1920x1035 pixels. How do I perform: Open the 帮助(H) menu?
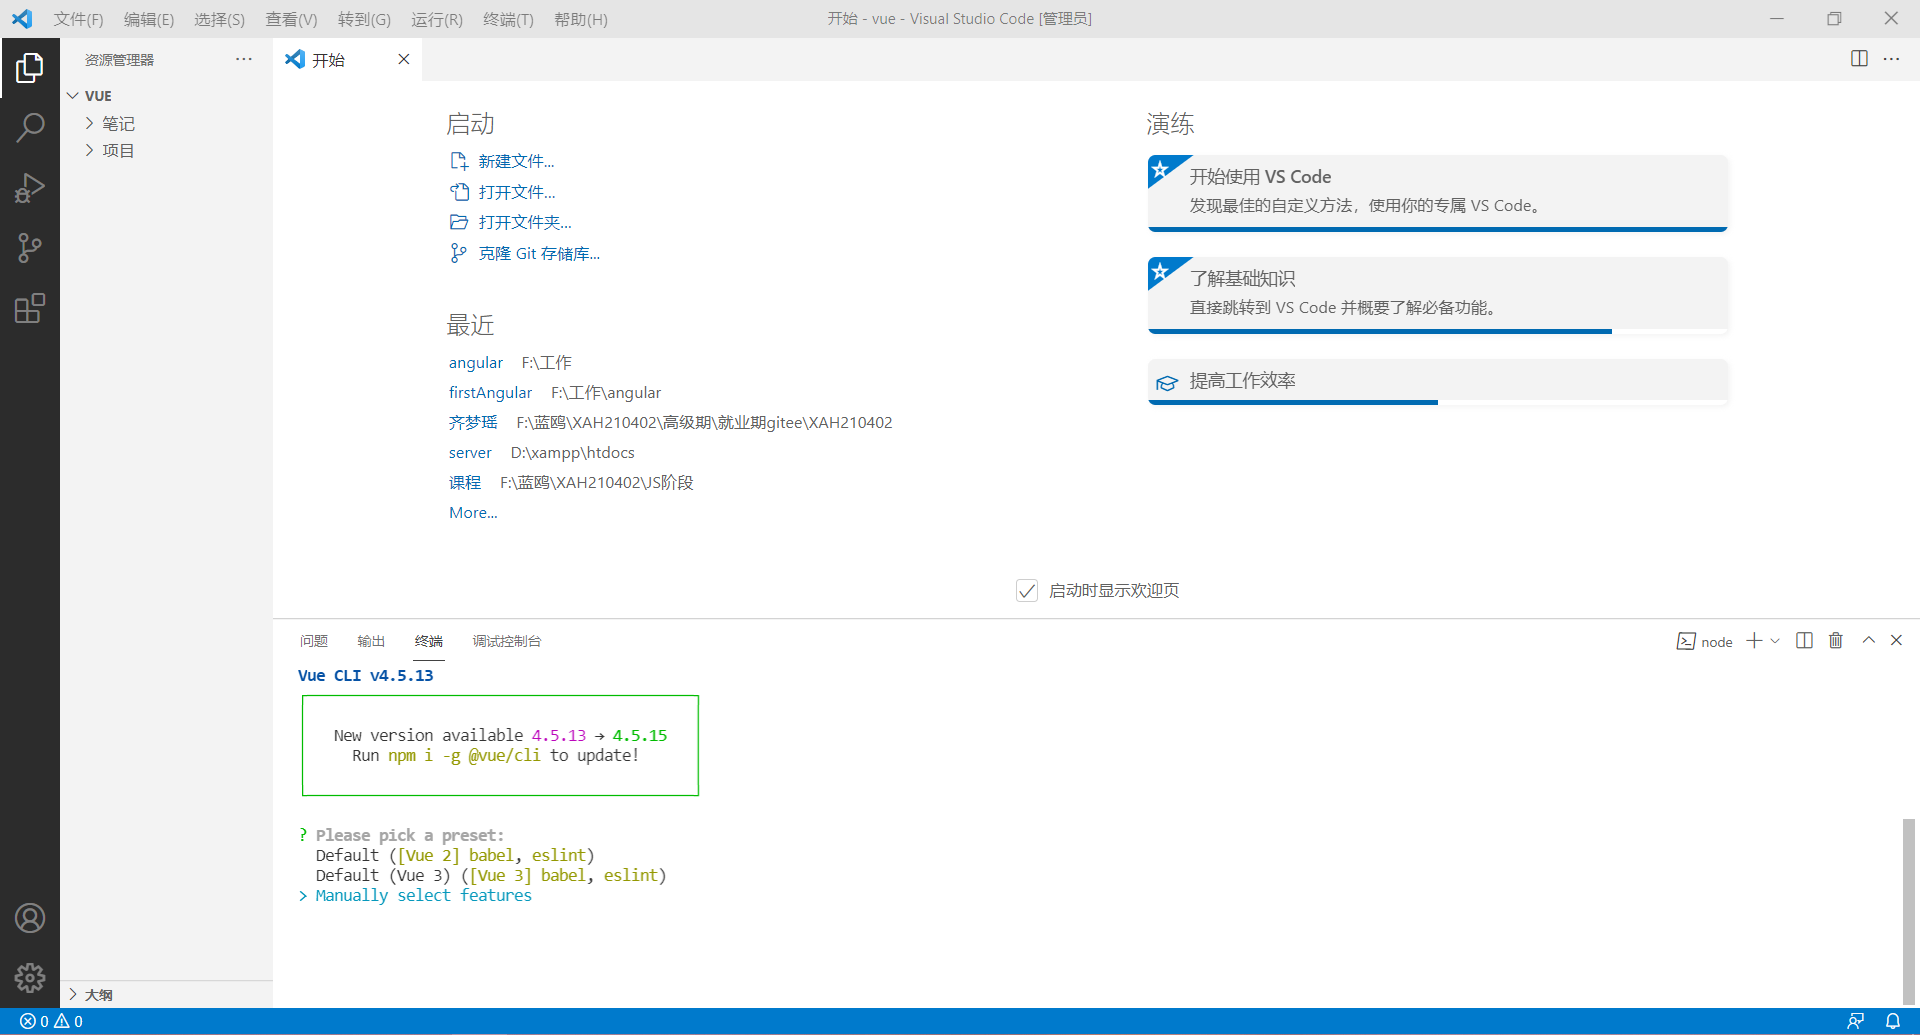pos(581,19)
